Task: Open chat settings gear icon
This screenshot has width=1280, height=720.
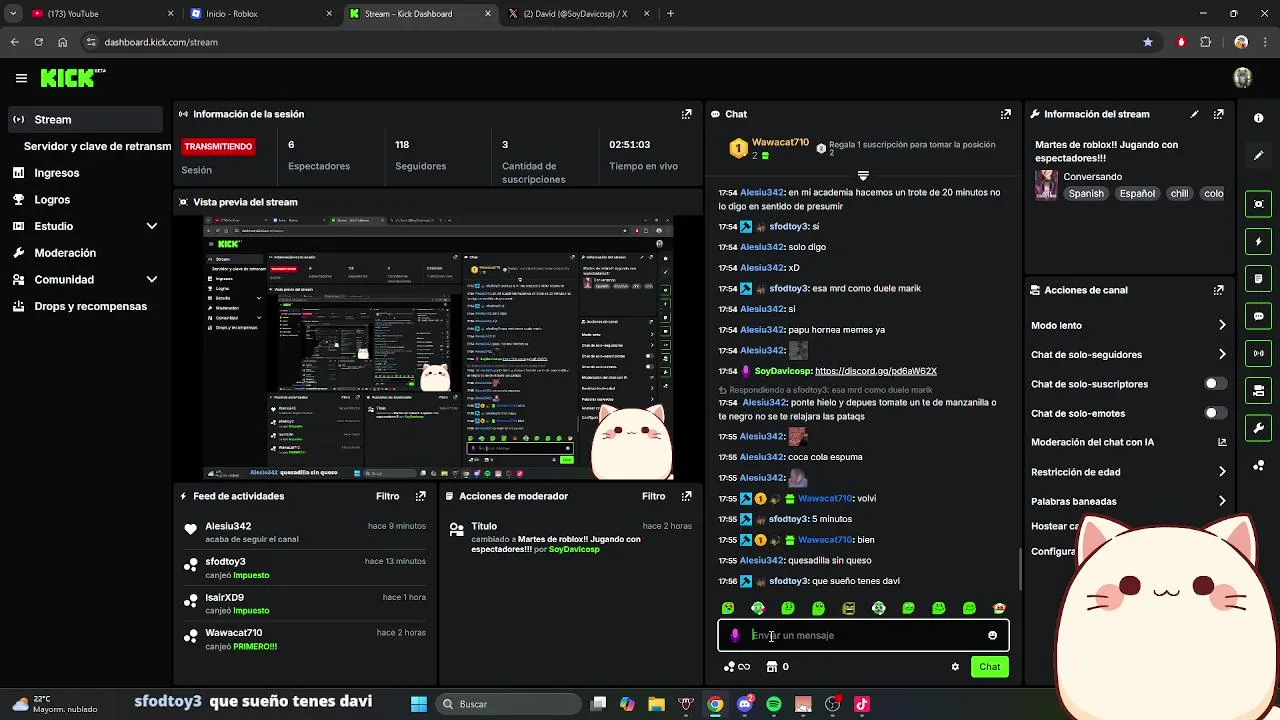Action: (x=955, y=667)
